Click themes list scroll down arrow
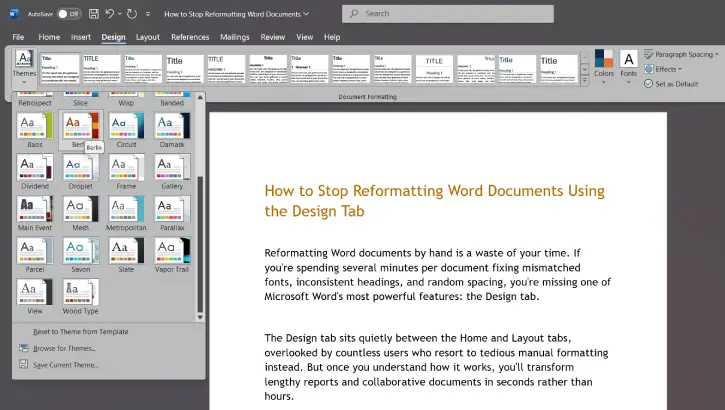 tap(200, 317)
